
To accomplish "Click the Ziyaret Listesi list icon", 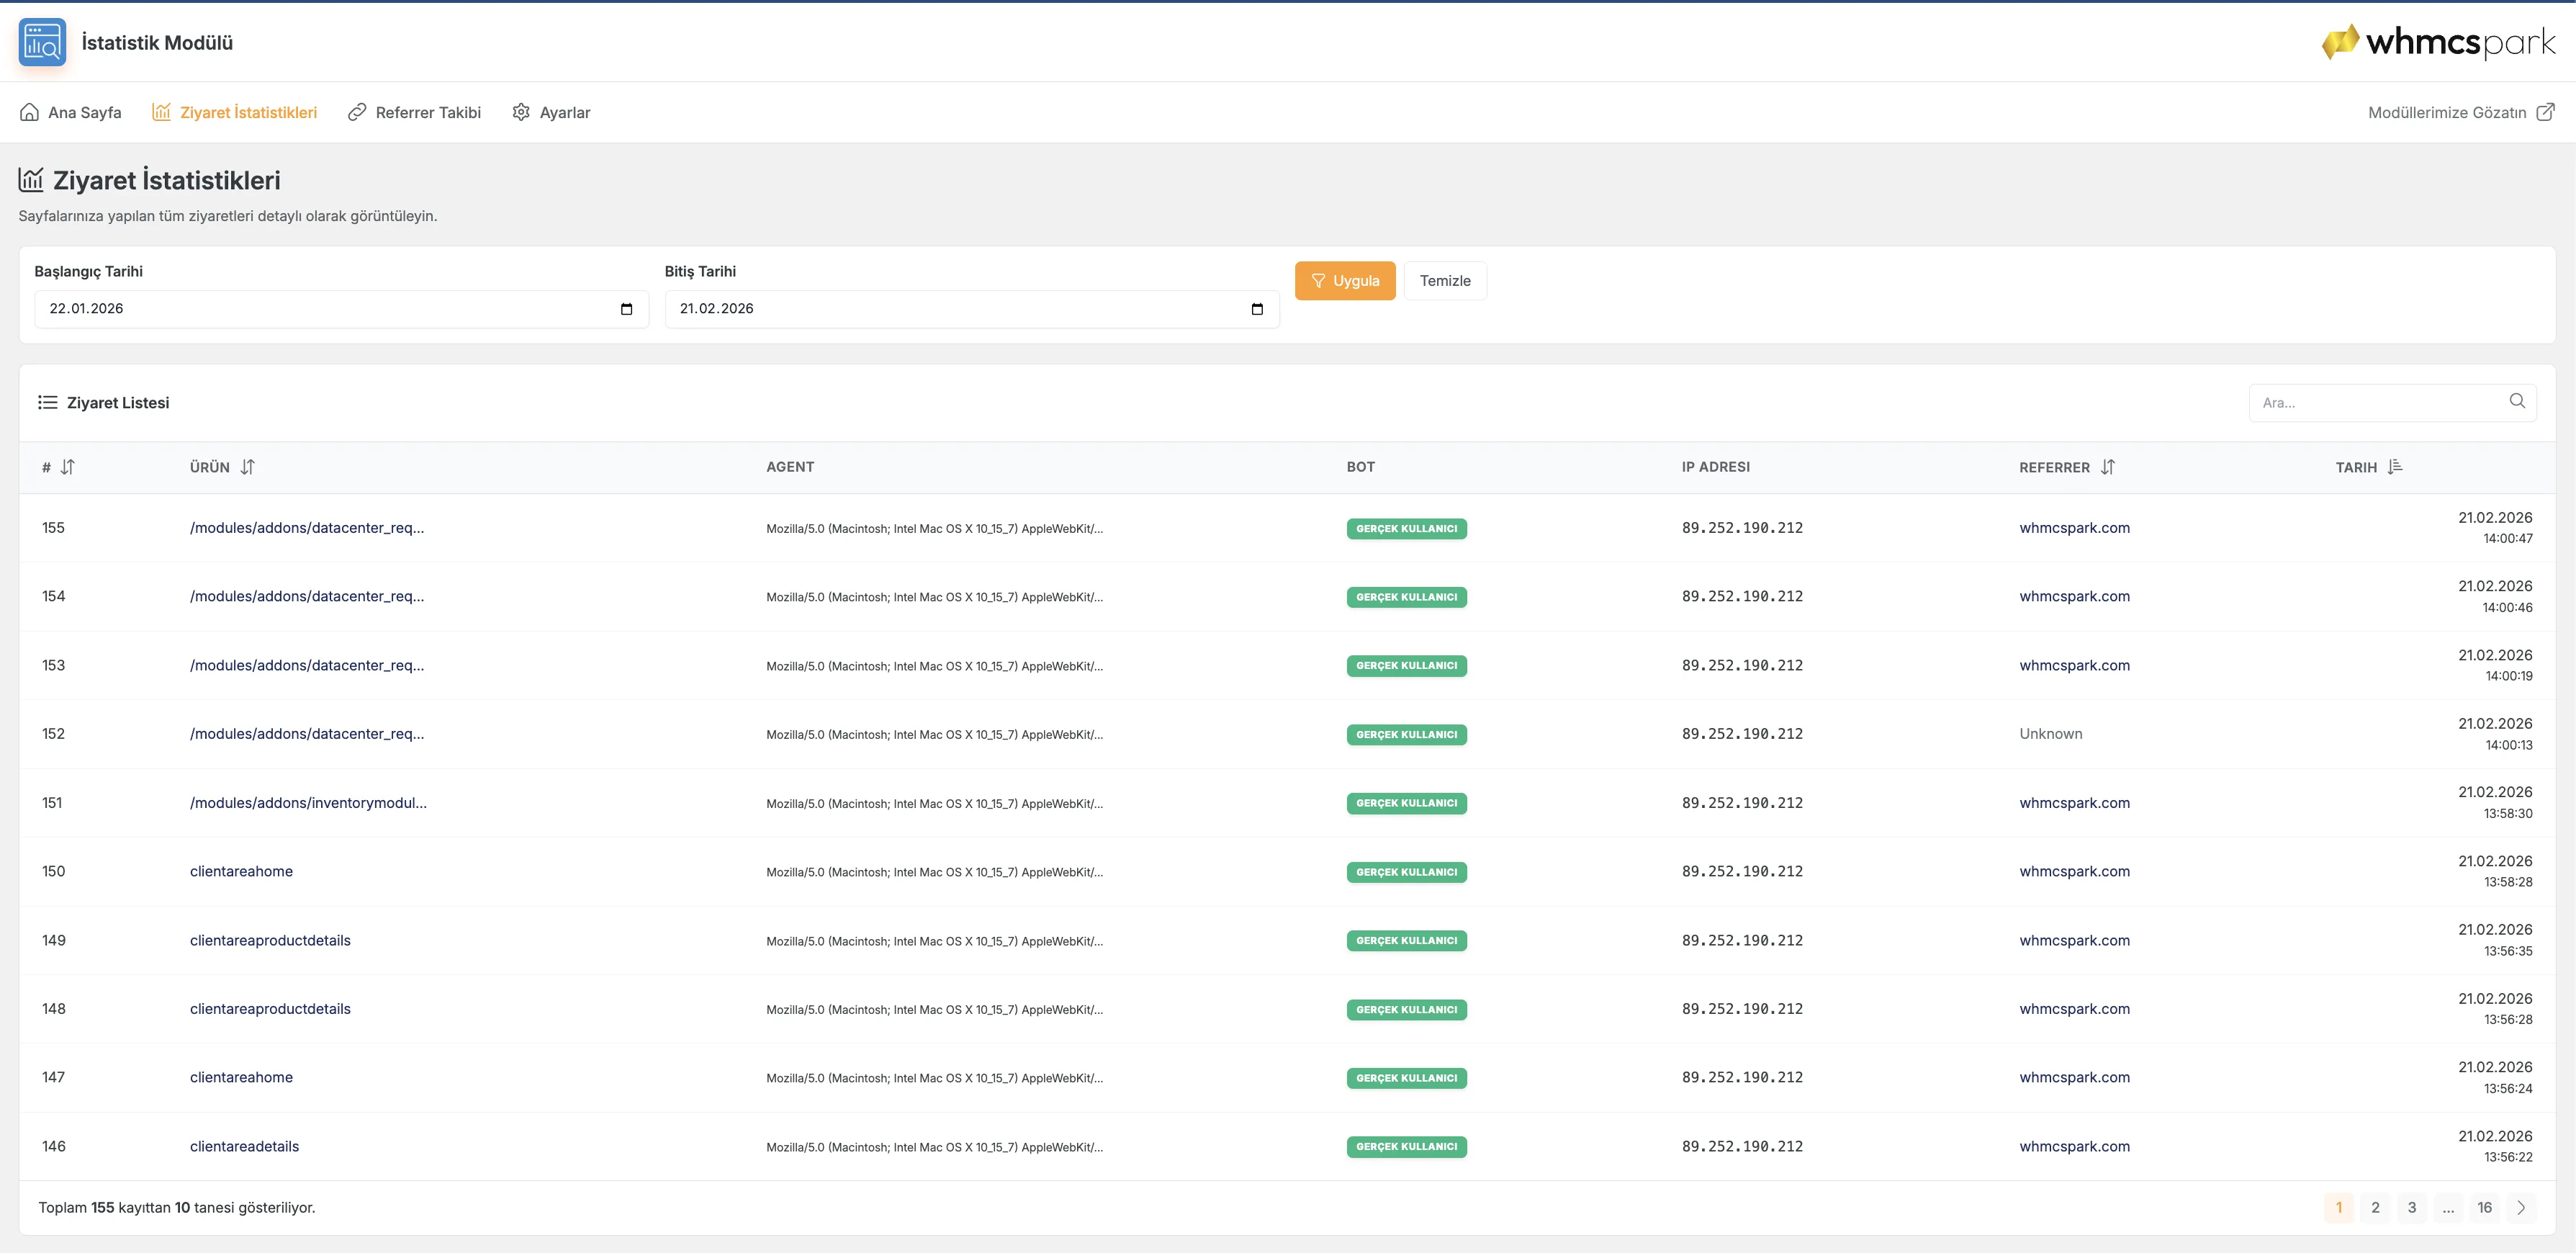I will (x=47, y=402).
